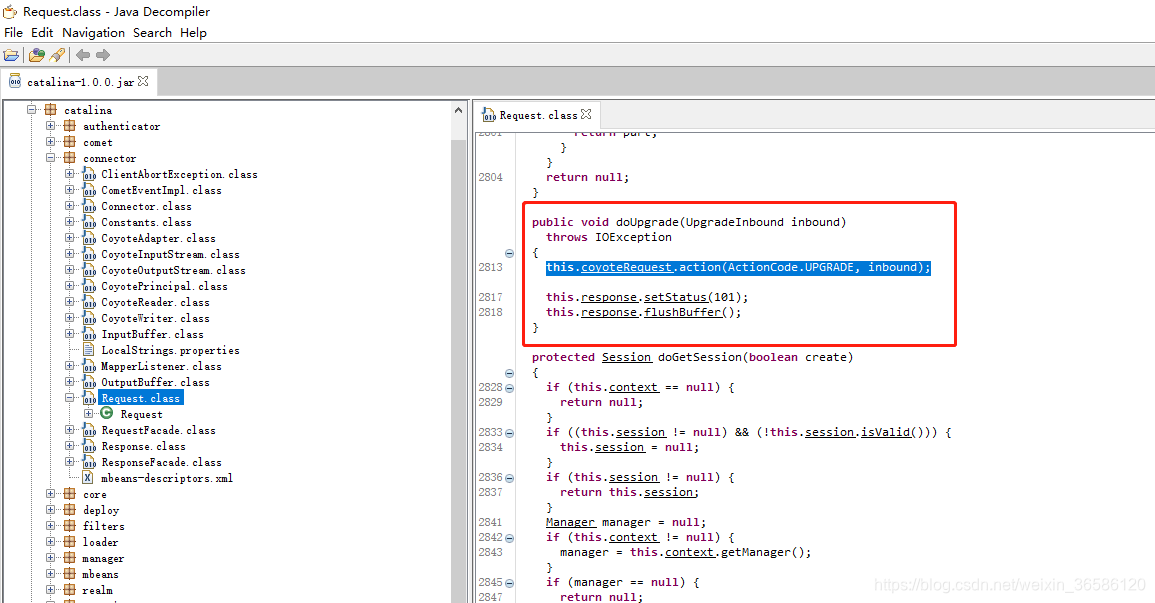Expand the comet package
The image size is (1155, 603).
(51, 142)
